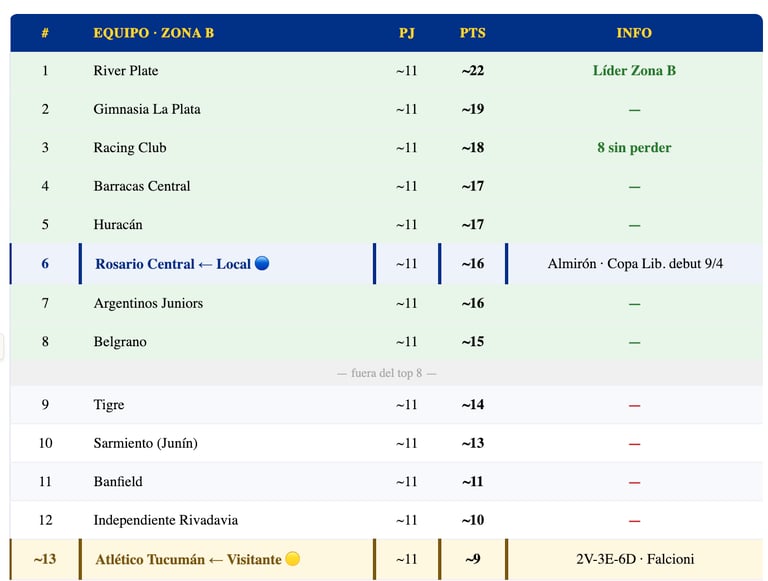This screenshot has height=581, width=768.
Task: Click the Líder Zona B info text
Action: tap(634, 71)
